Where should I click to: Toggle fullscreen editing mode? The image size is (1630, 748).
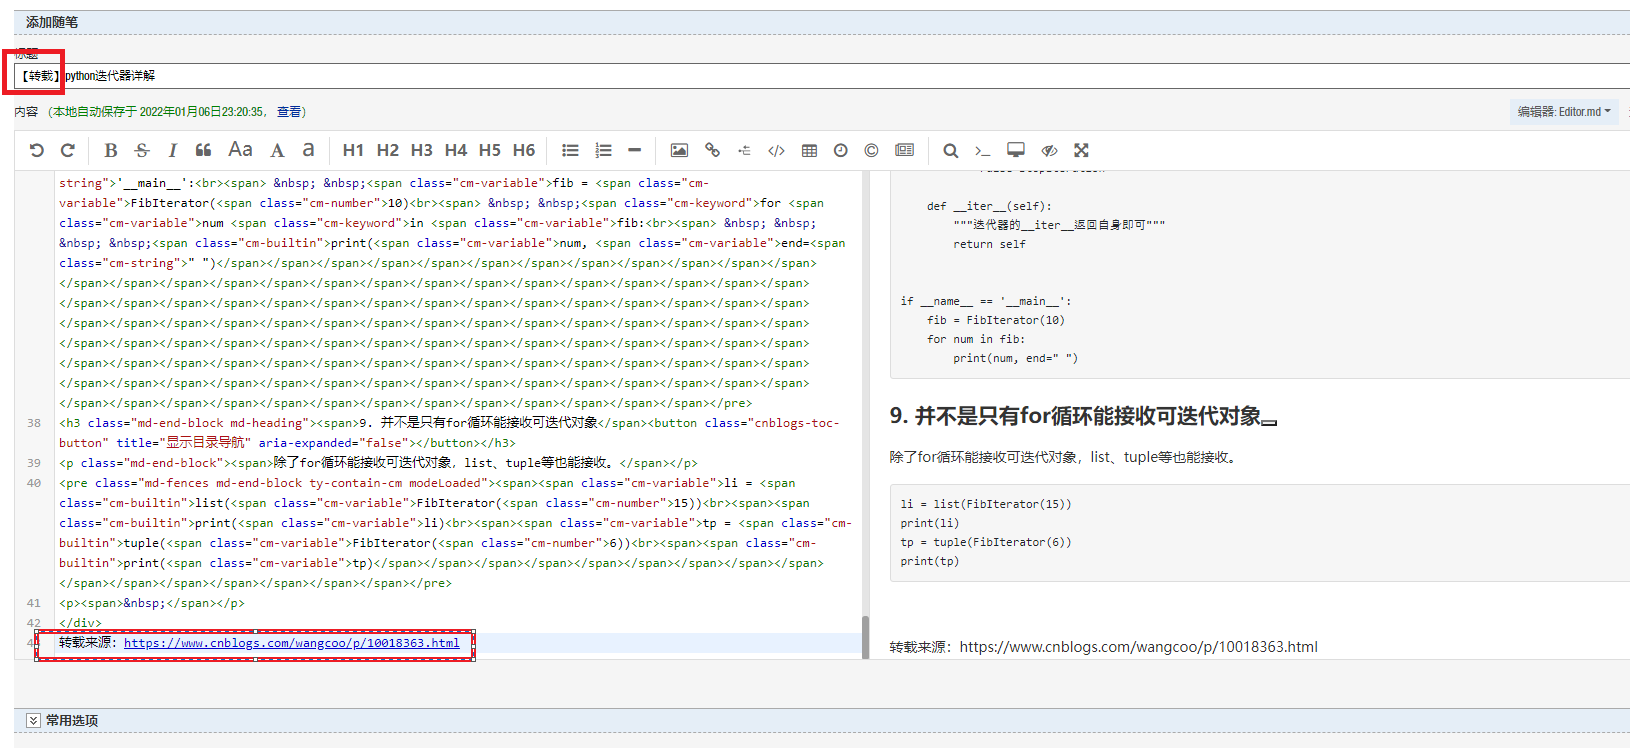click(x=1081, y=150)
